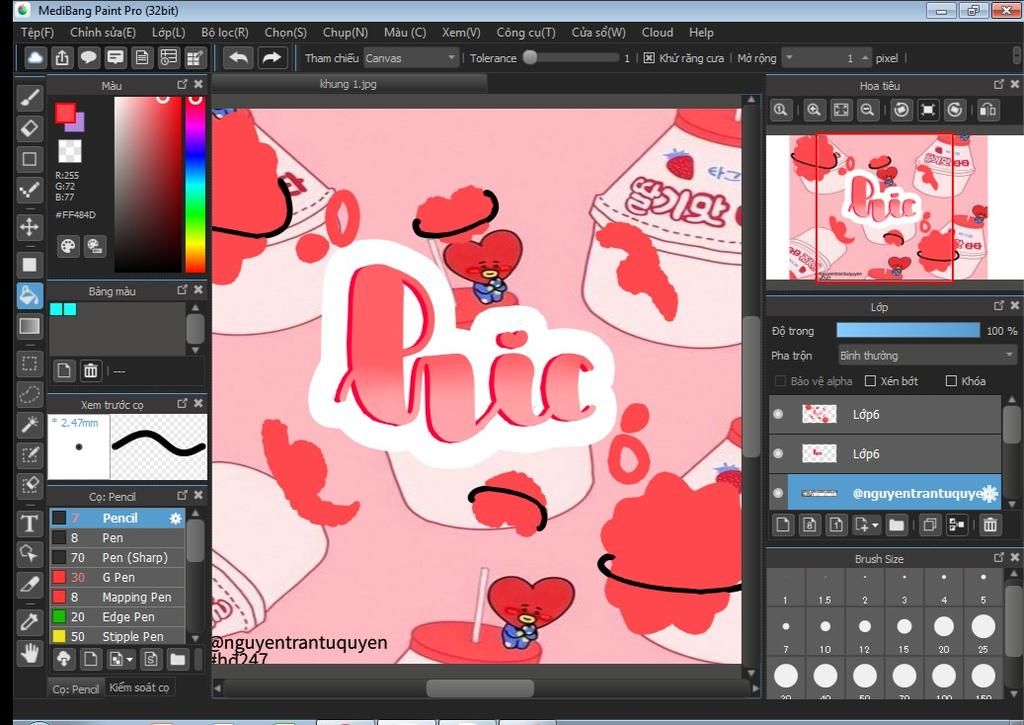The height and width of the screenshot is (725, 1024).
Task: Select the @nguyentrantuquyen layer row
Action: pos(894,493)
